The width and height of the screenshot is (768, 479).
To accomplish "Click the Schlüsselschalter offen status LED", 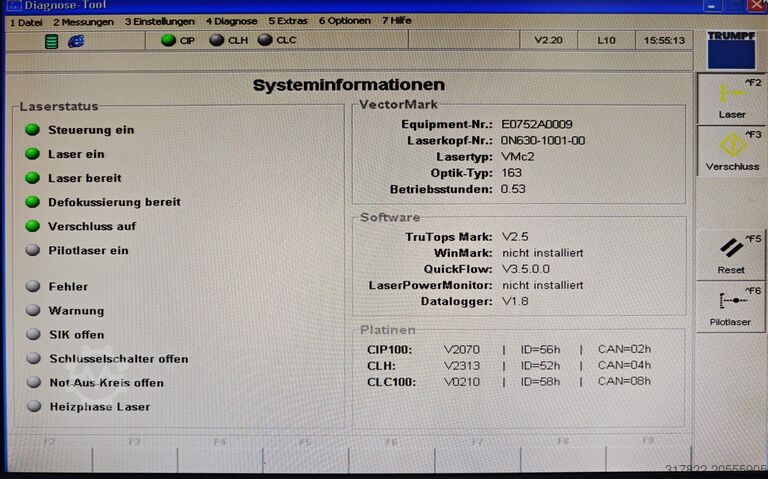I will coord(33,358).
